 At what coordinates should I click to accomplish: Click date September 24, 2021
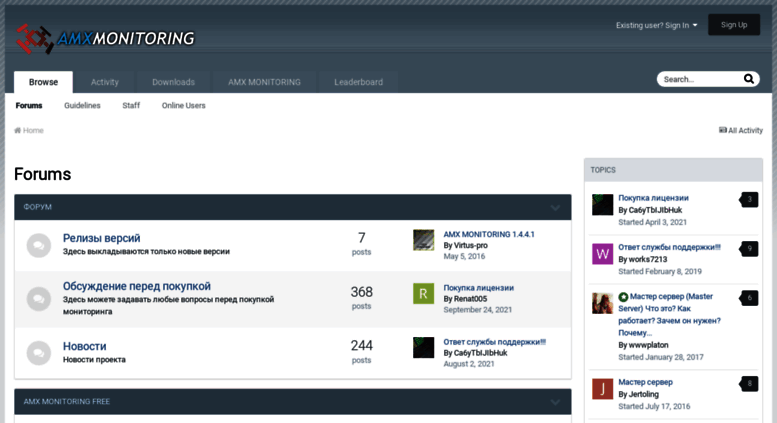click(x=478, y=310)
